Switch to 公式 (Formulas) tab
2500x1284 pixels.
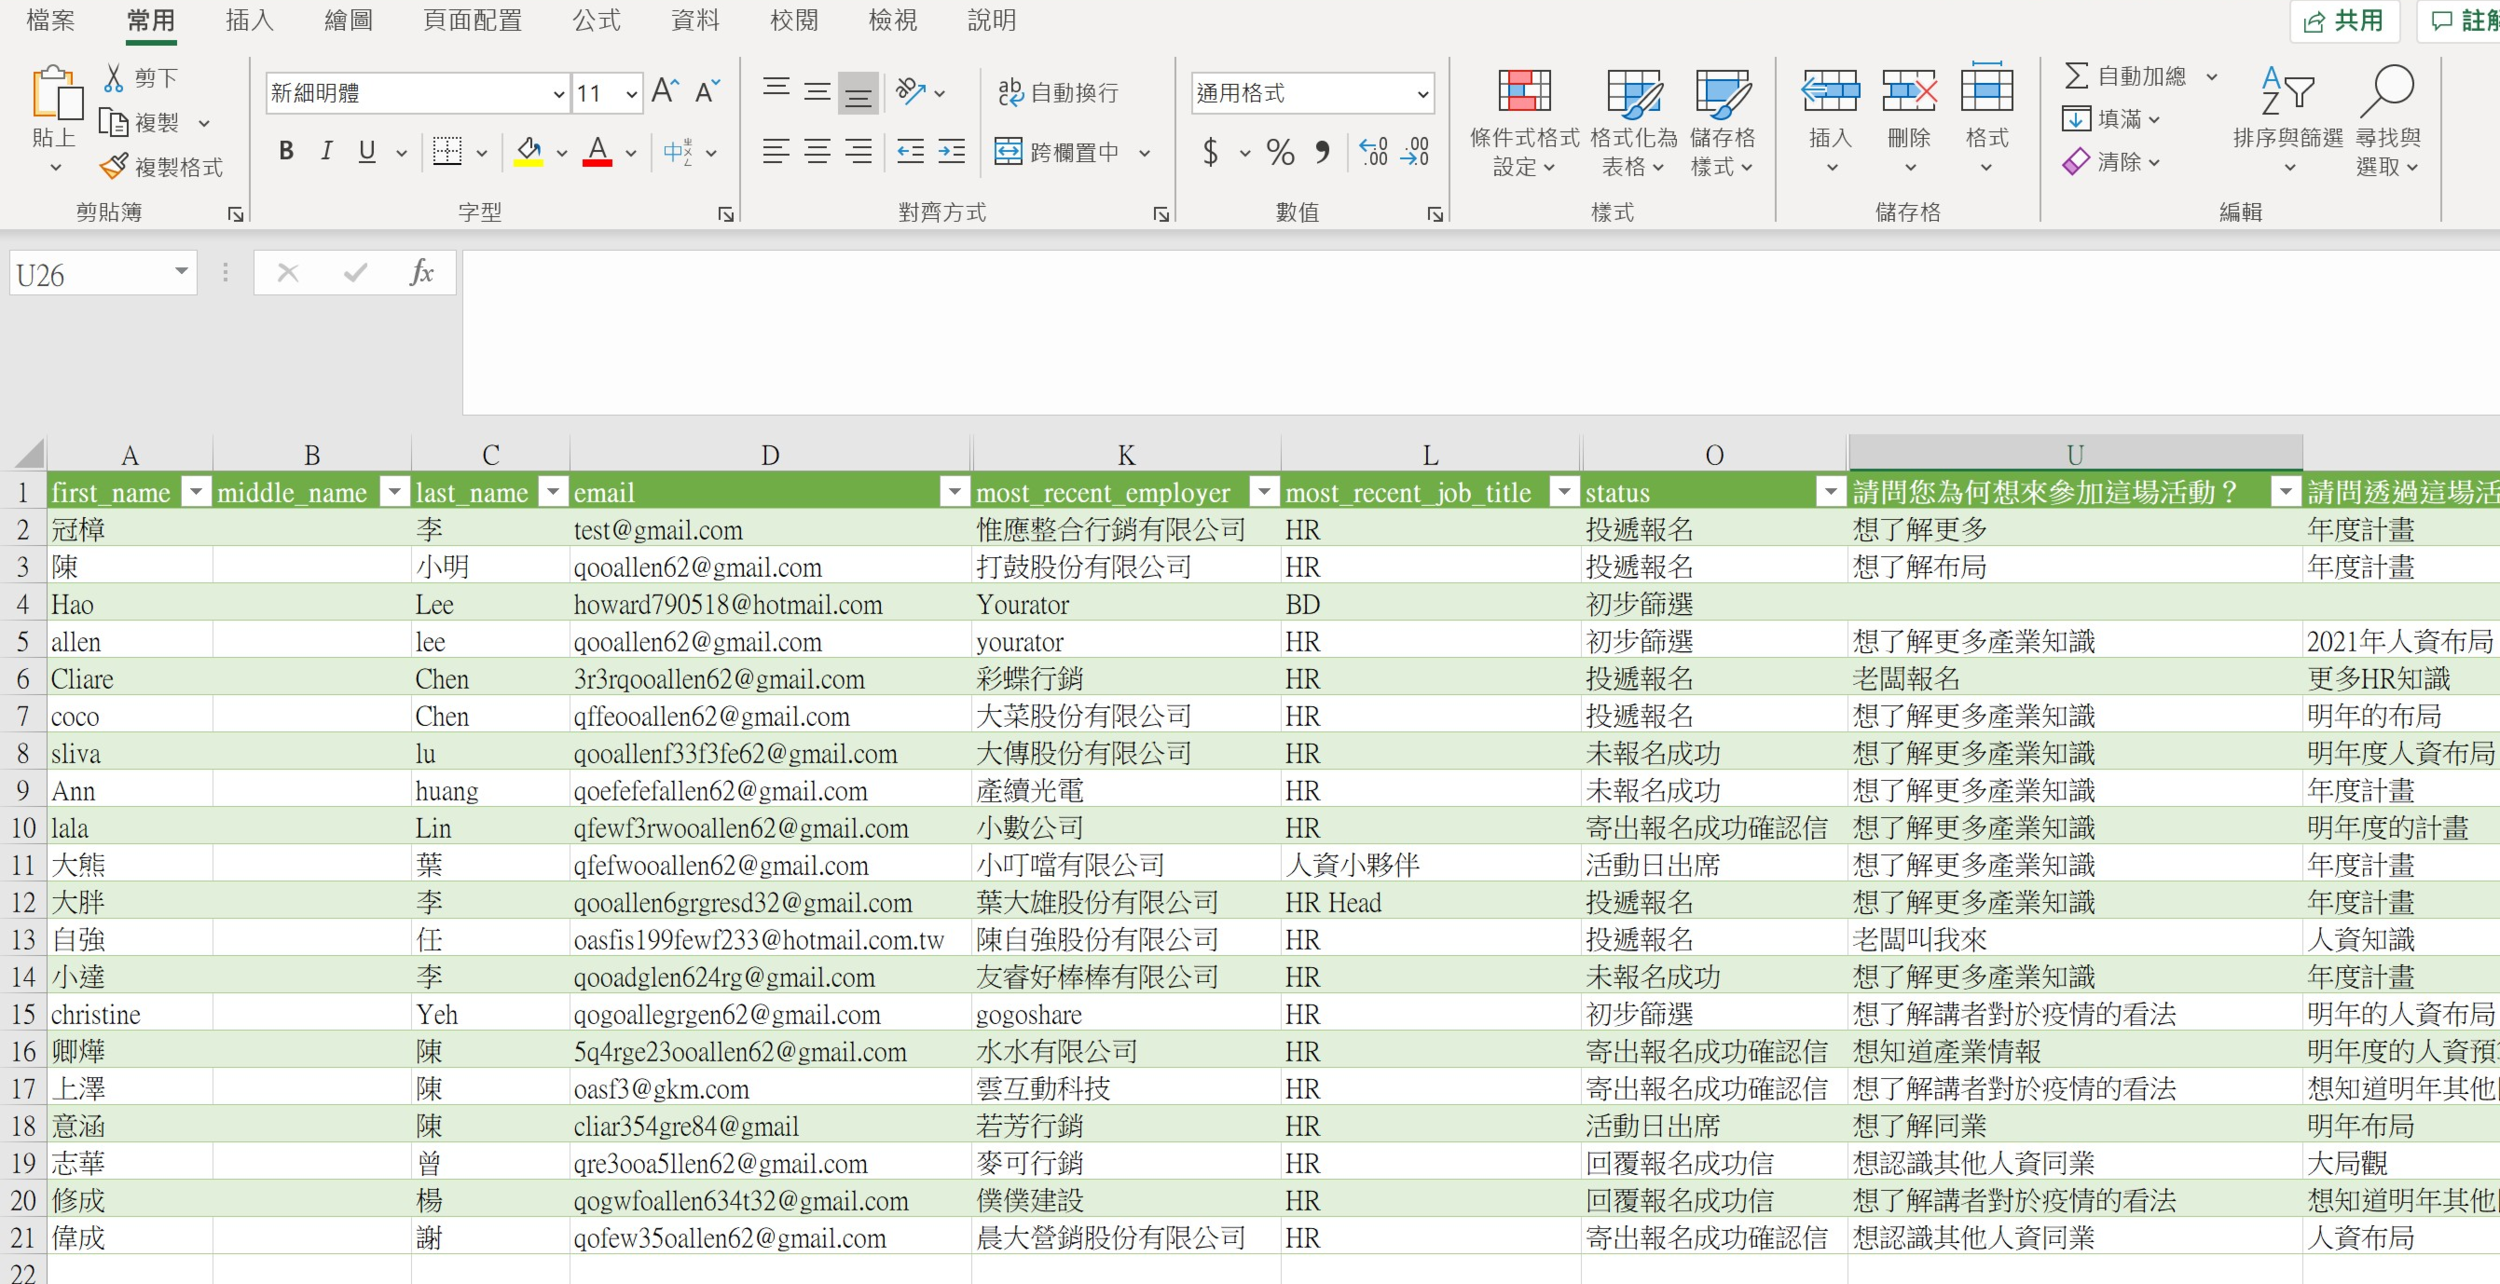pyautogui.click(x=597, y=20)
